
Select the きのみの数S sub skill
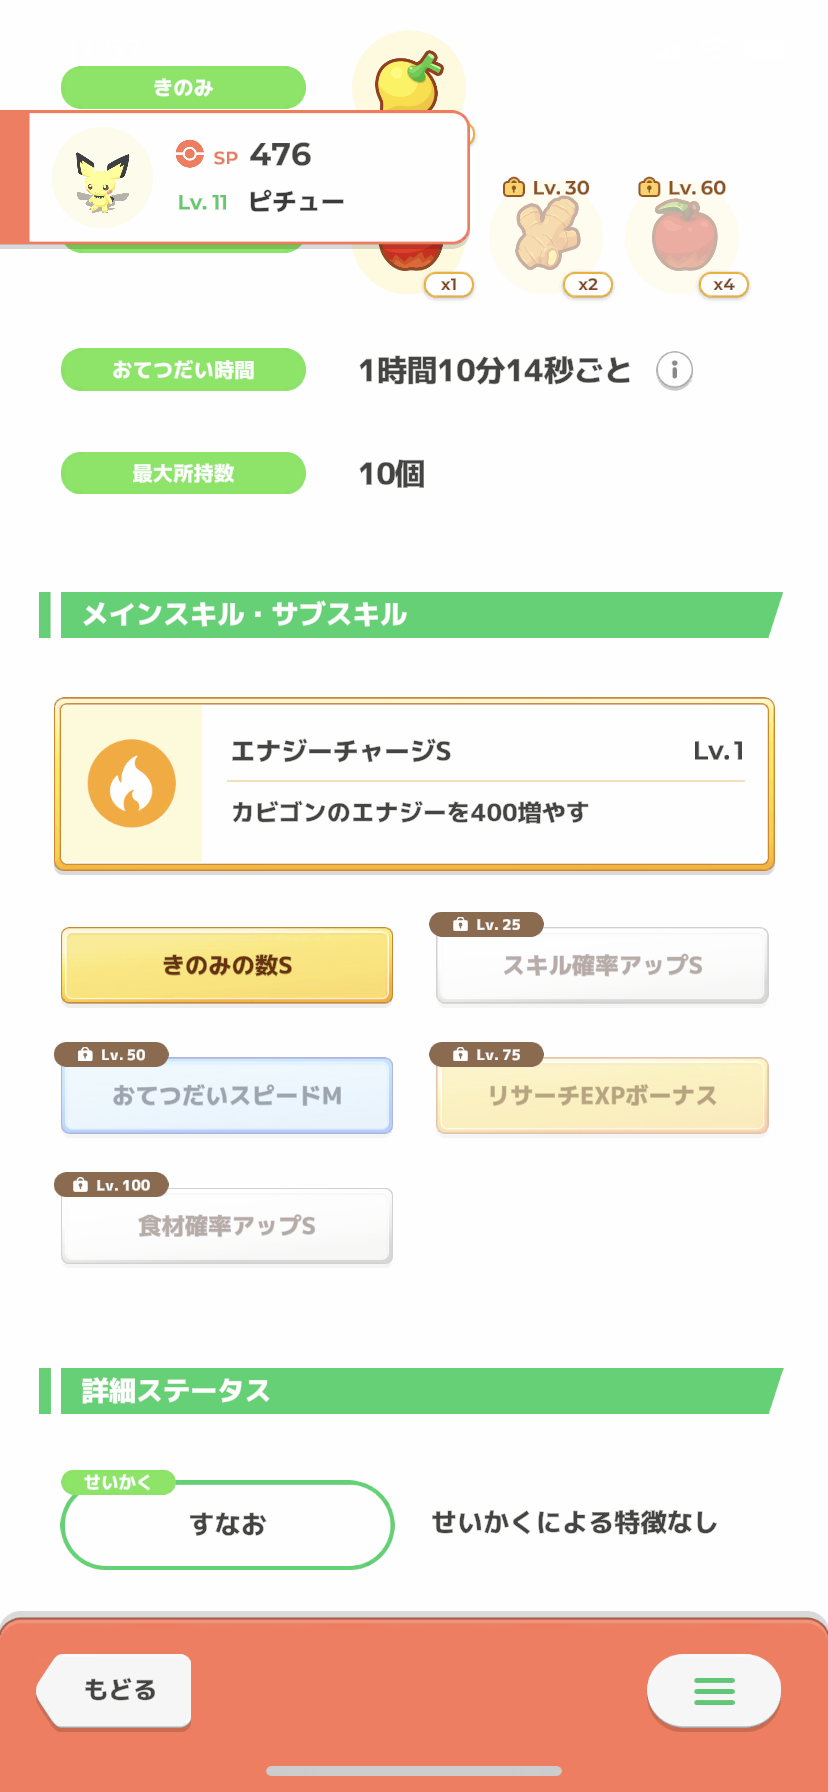coord(227,965)
